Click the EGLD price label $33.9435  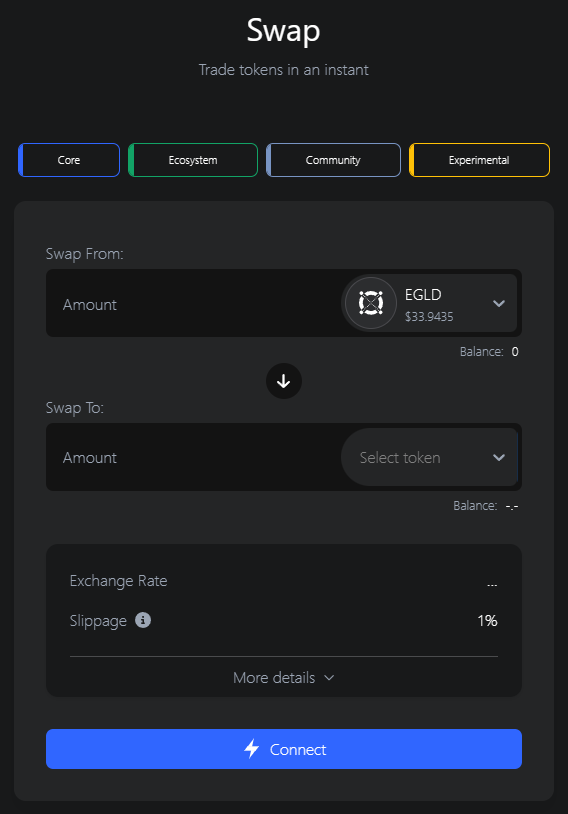429,317
